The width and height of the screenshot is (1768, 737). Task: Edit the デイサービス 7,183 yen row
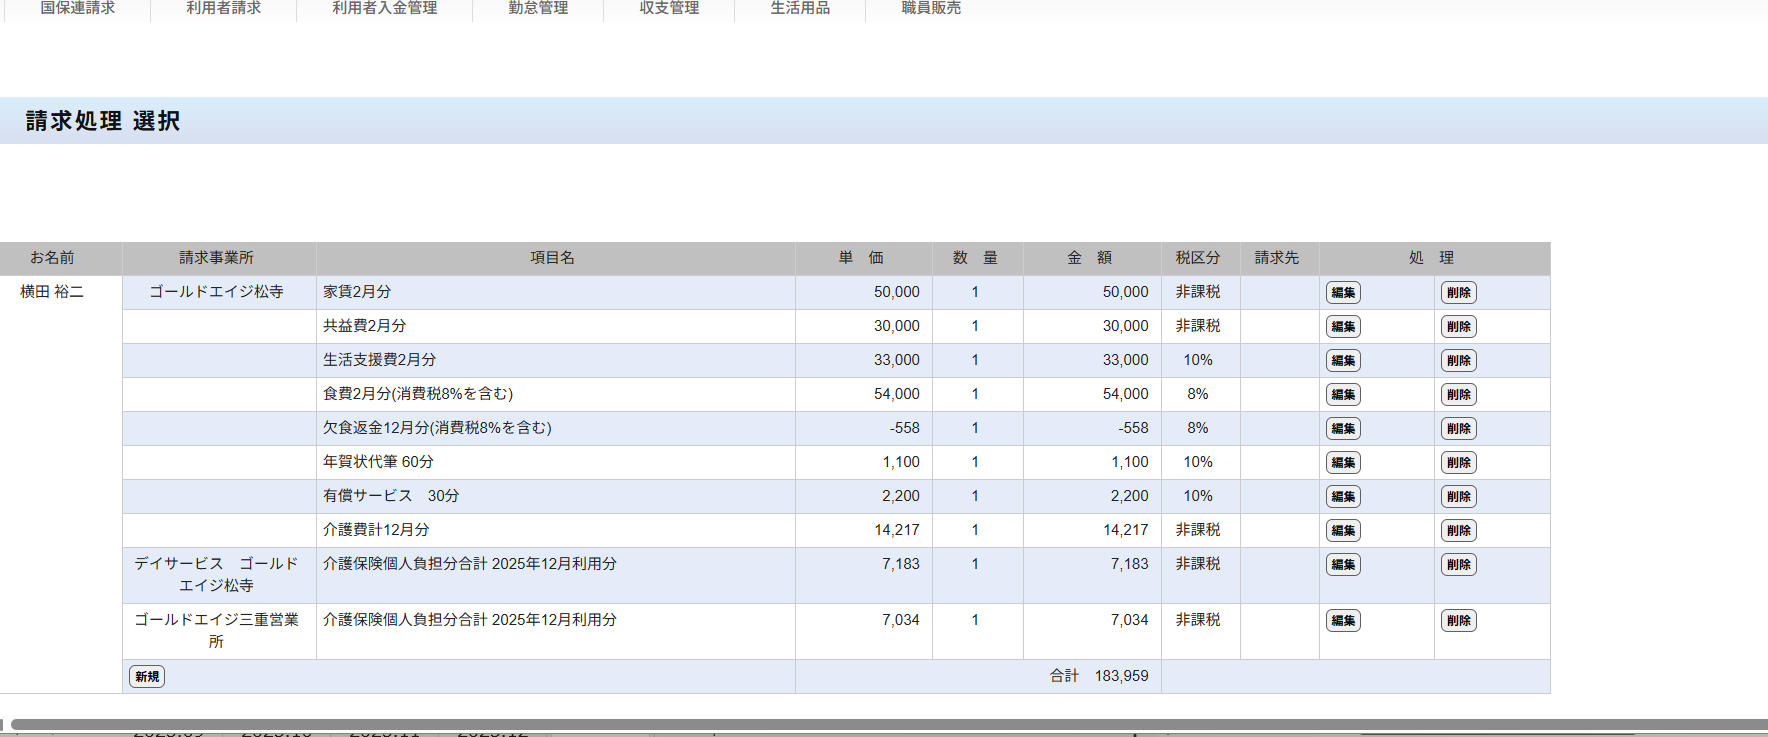[1343, 565]
